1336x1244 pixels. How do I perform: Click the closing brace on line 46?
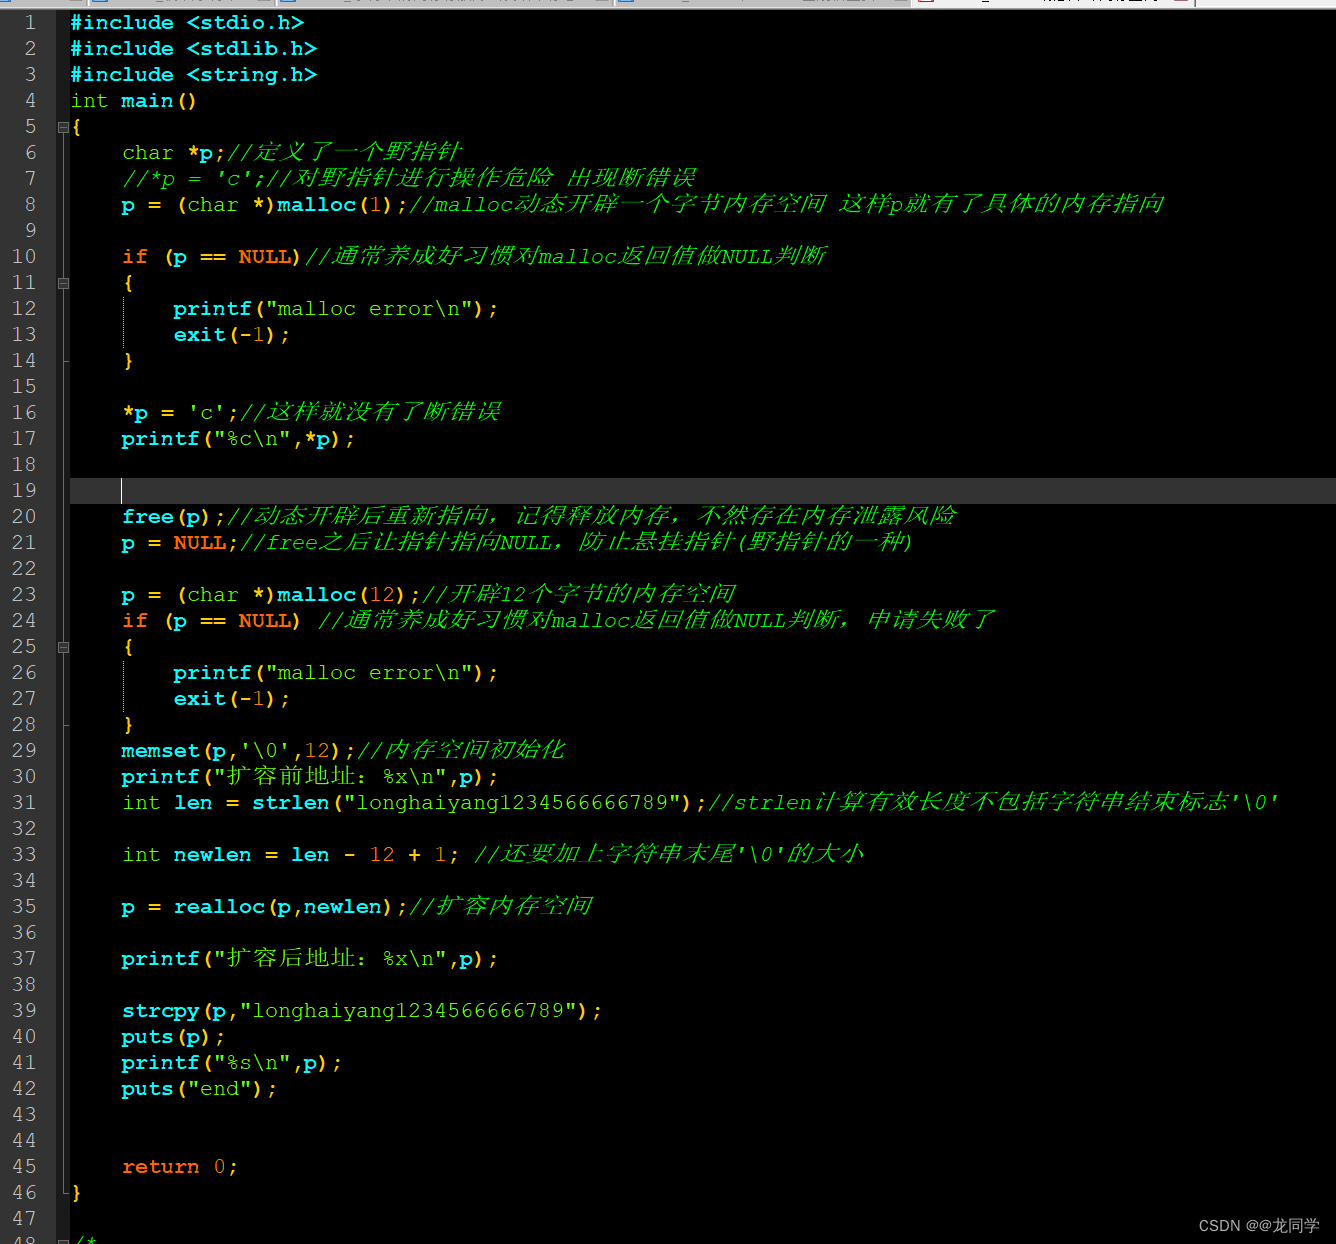click(x=77, y=1192)
